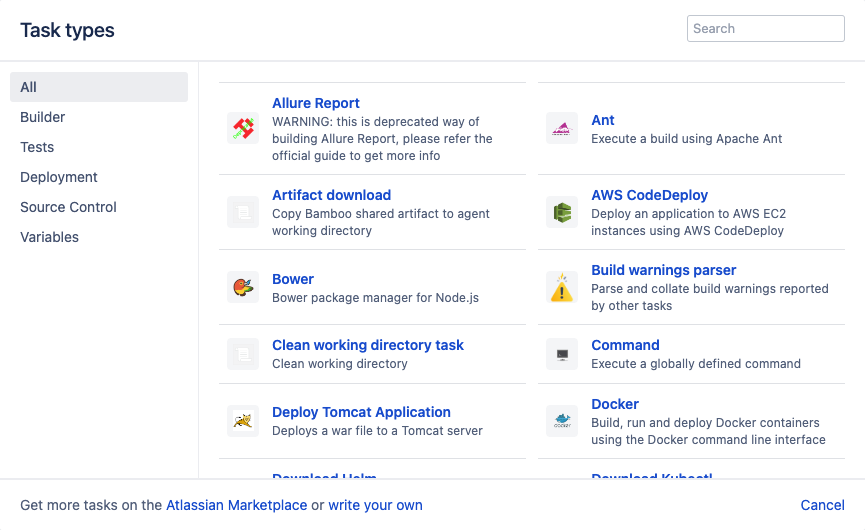865x530 pixels.
Task: Click the 'Parse and collate build warnings' description
Action: pos(710,297)
